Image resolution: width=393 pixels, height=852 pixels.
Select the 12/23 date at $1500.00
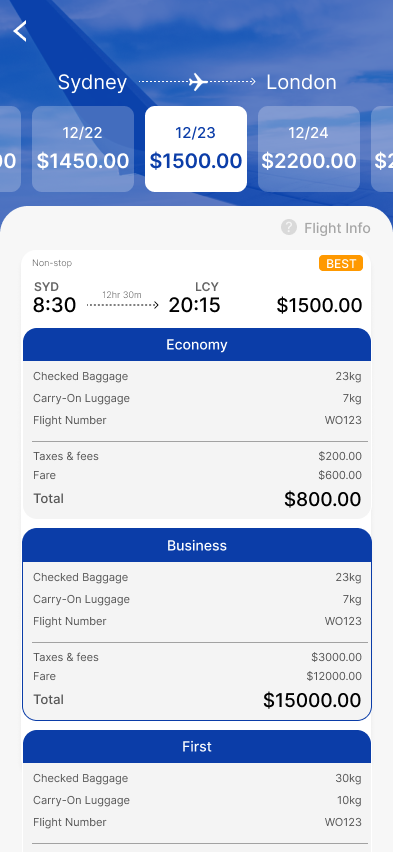[196, 149]
